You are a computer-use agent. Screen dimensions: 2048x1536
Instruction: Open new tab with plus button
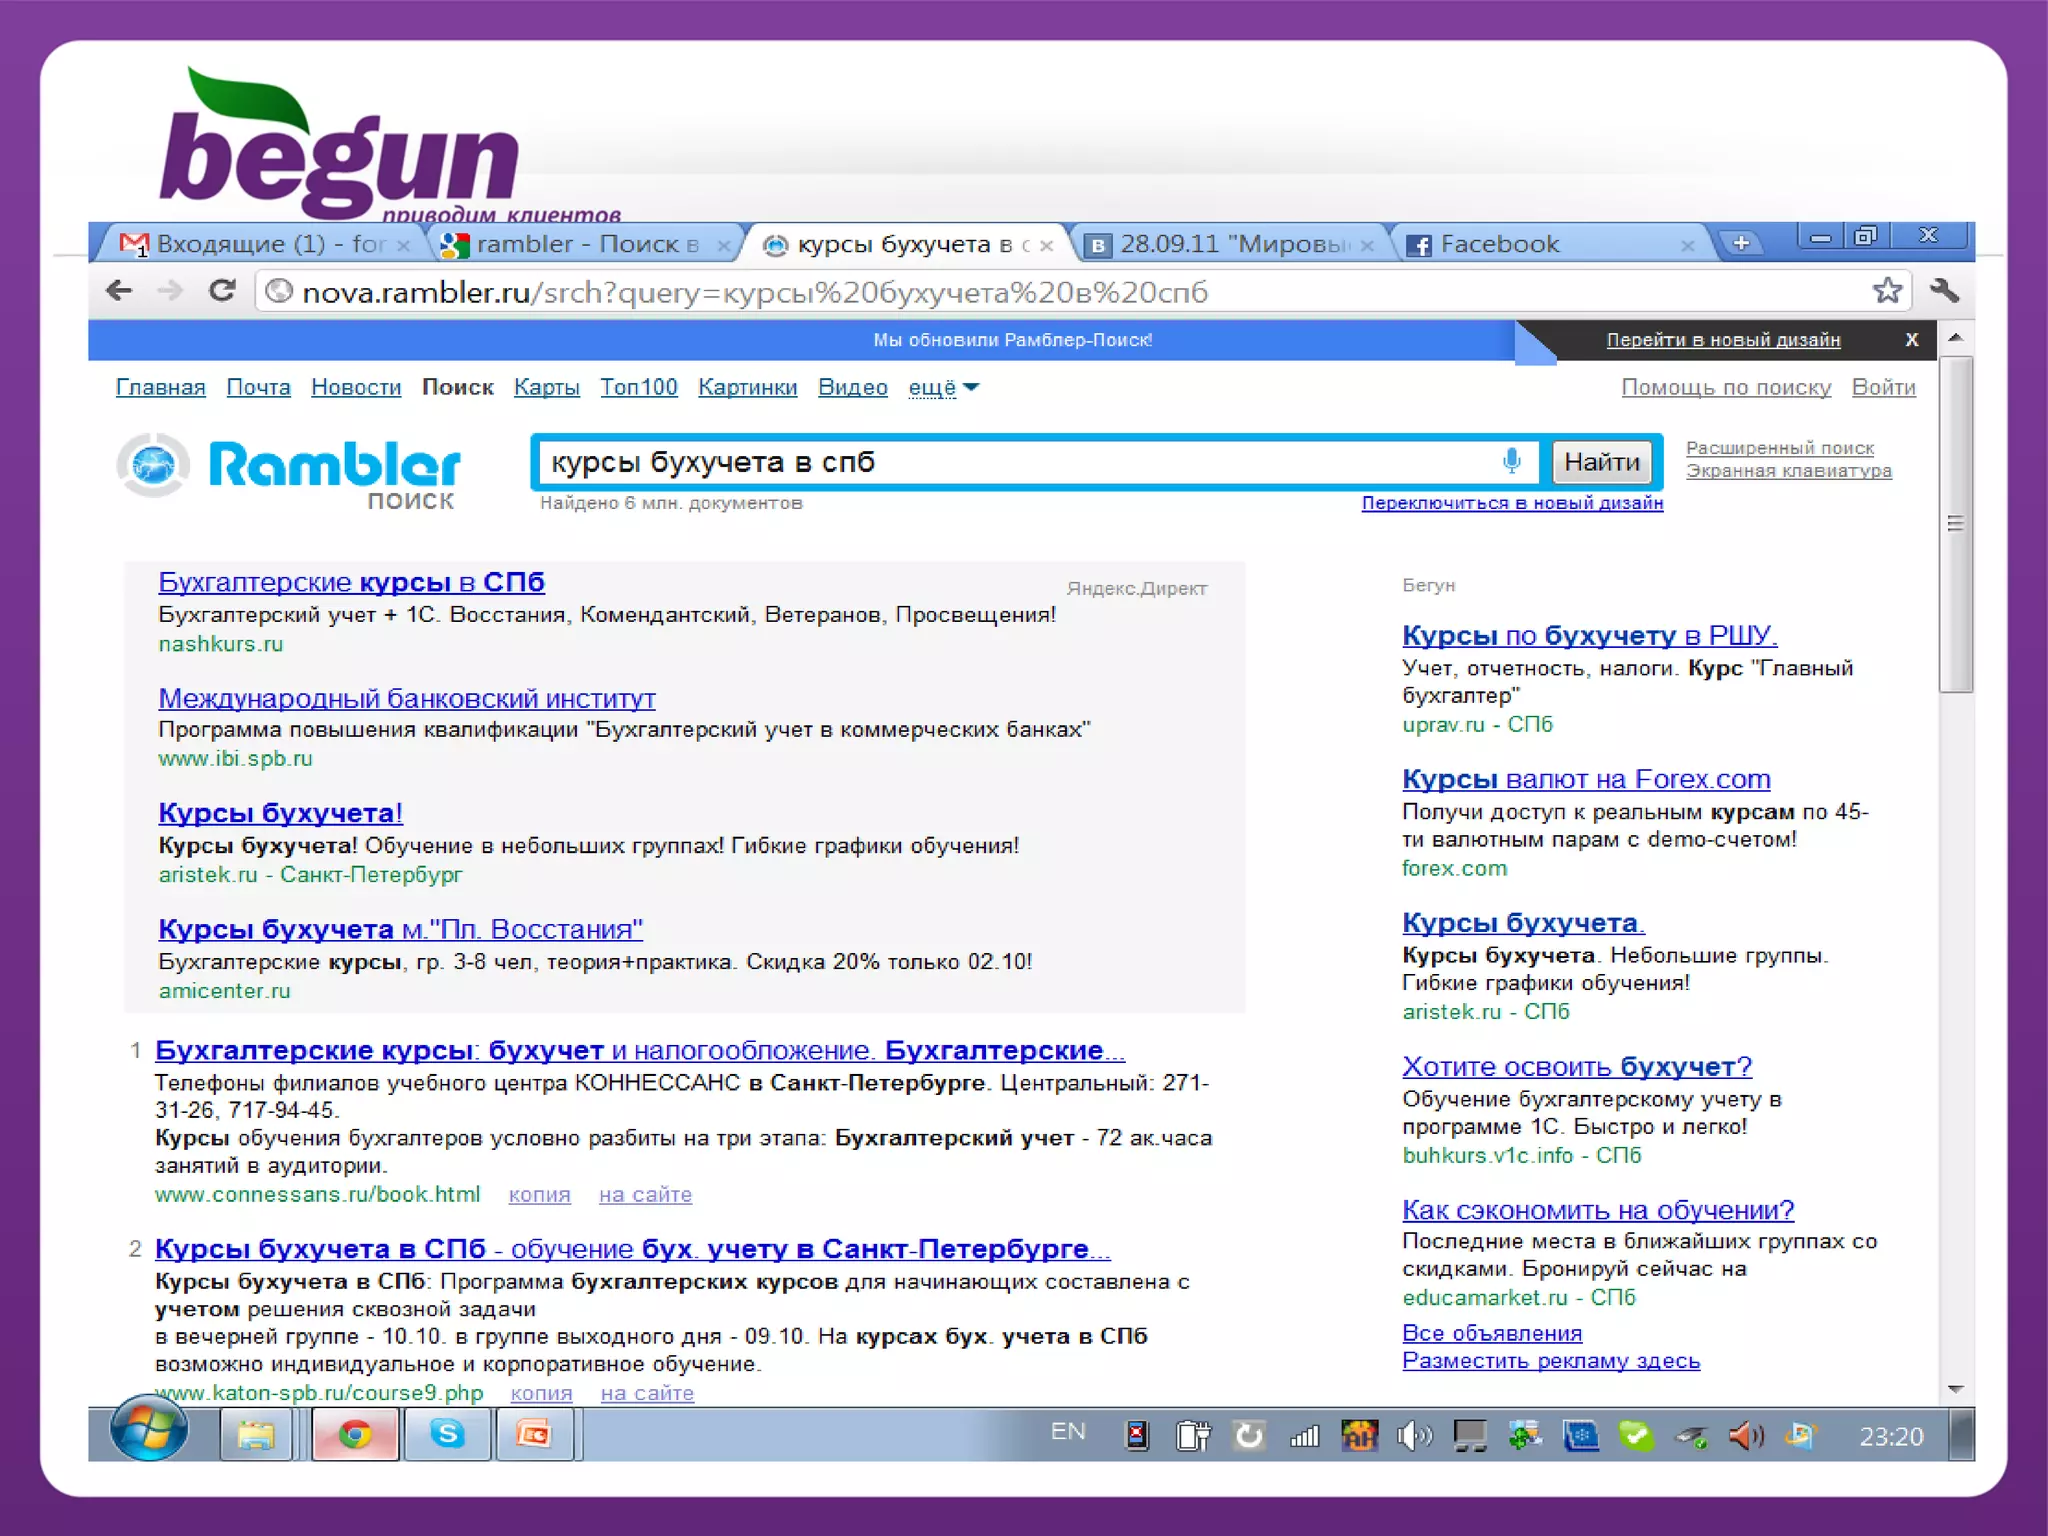pyautogui.click(x=1741, y=243)
